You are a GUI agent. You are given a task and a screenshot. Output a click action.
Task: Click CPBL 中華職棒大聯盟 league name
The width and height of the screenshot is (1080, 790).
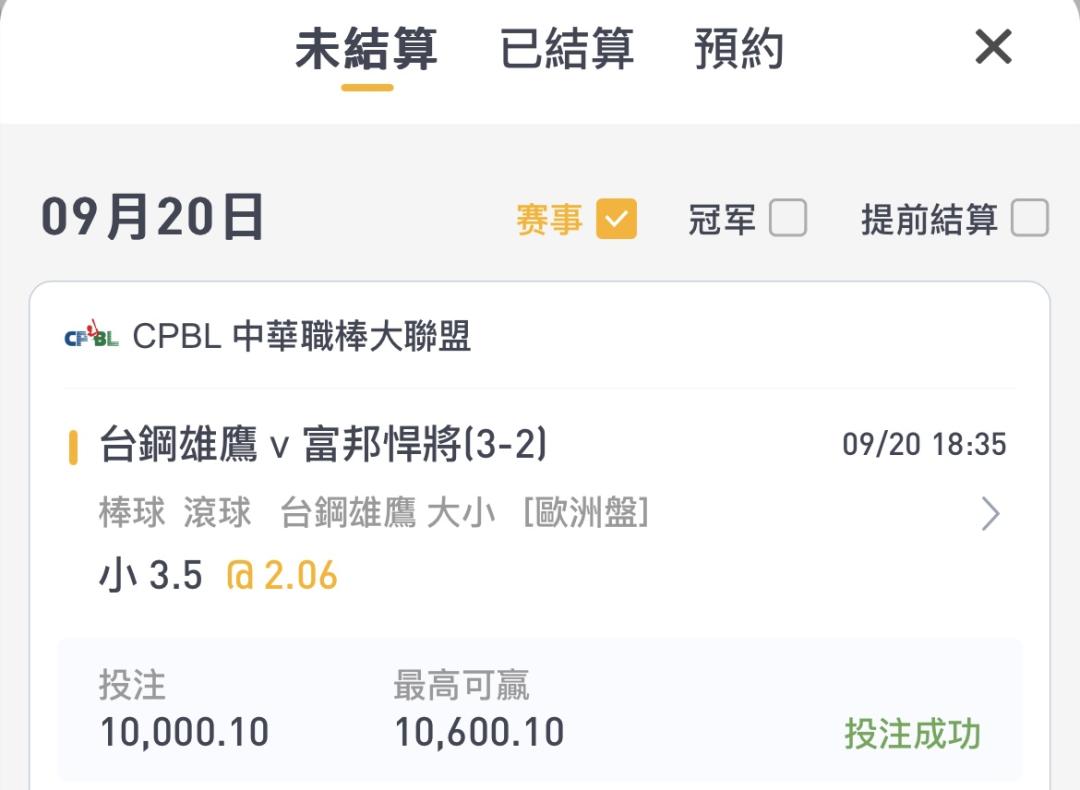(301, 336)
